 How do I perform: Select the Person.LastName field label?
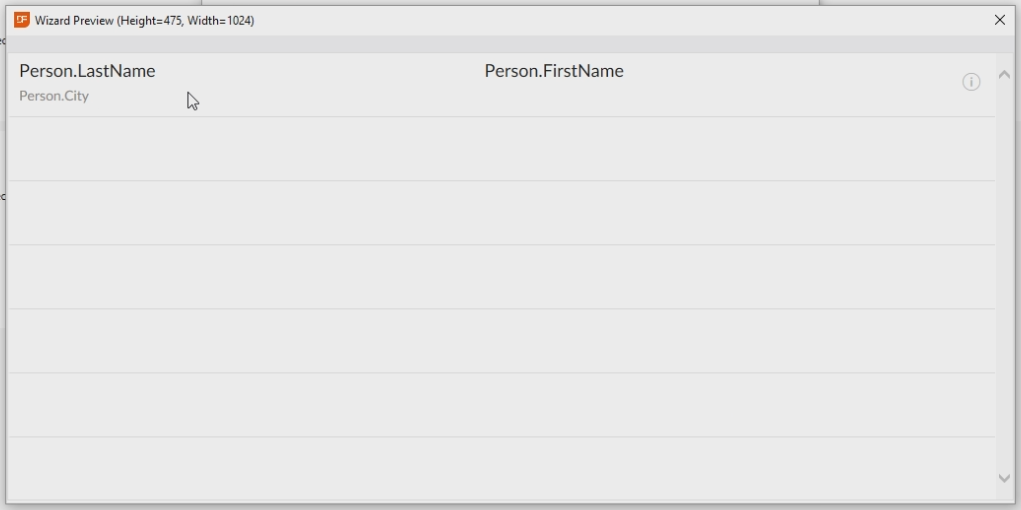tap(87, 71)
